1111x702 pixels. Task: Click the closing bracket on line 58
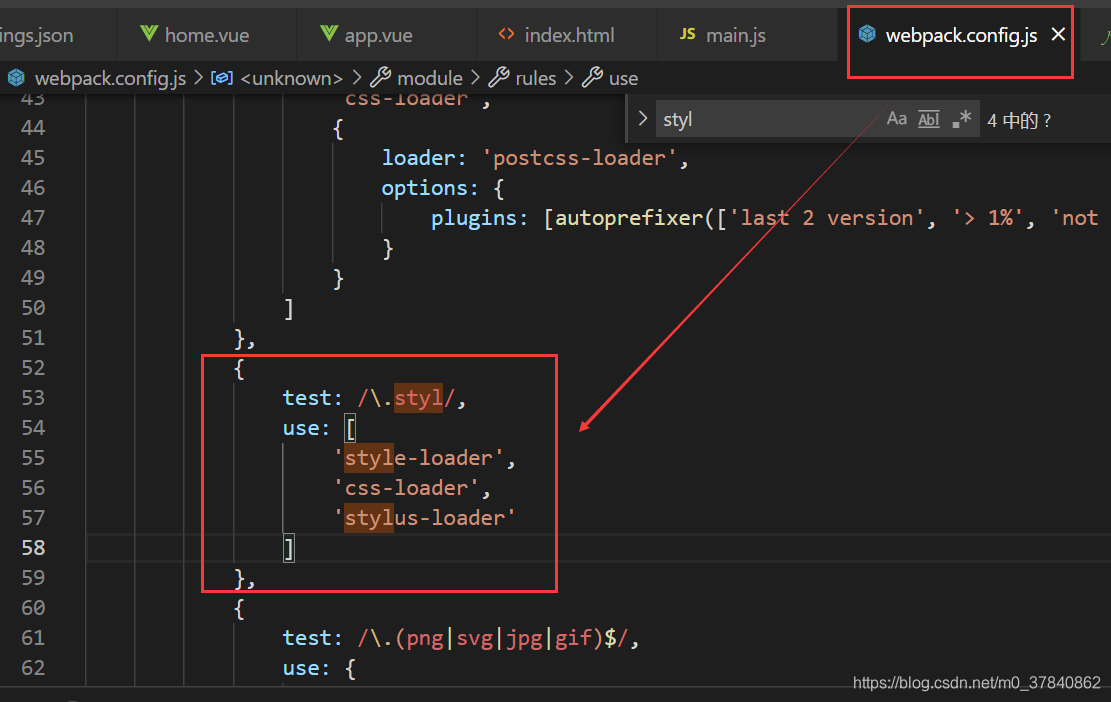tap(288, 548)
